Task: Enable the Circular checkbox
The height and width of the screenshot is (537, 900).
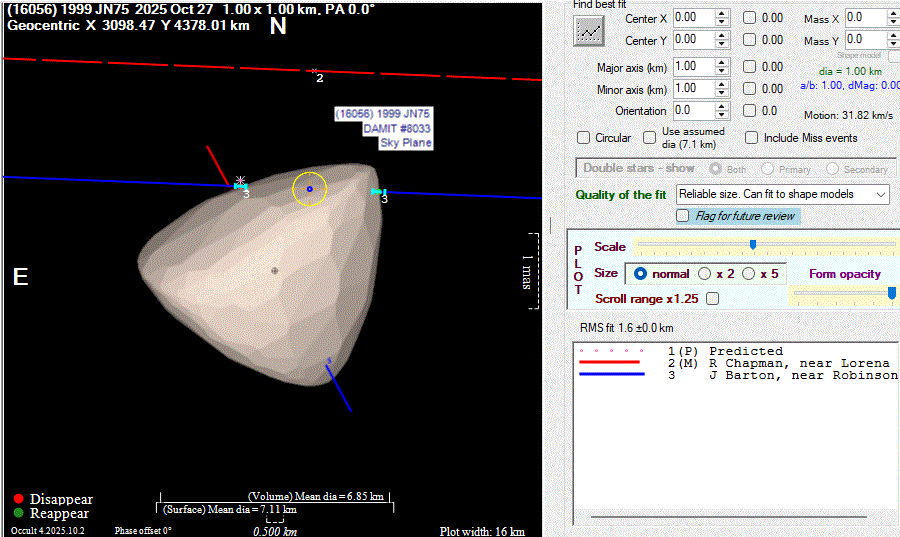Action: pyautogui.click(x=584, y=138)
